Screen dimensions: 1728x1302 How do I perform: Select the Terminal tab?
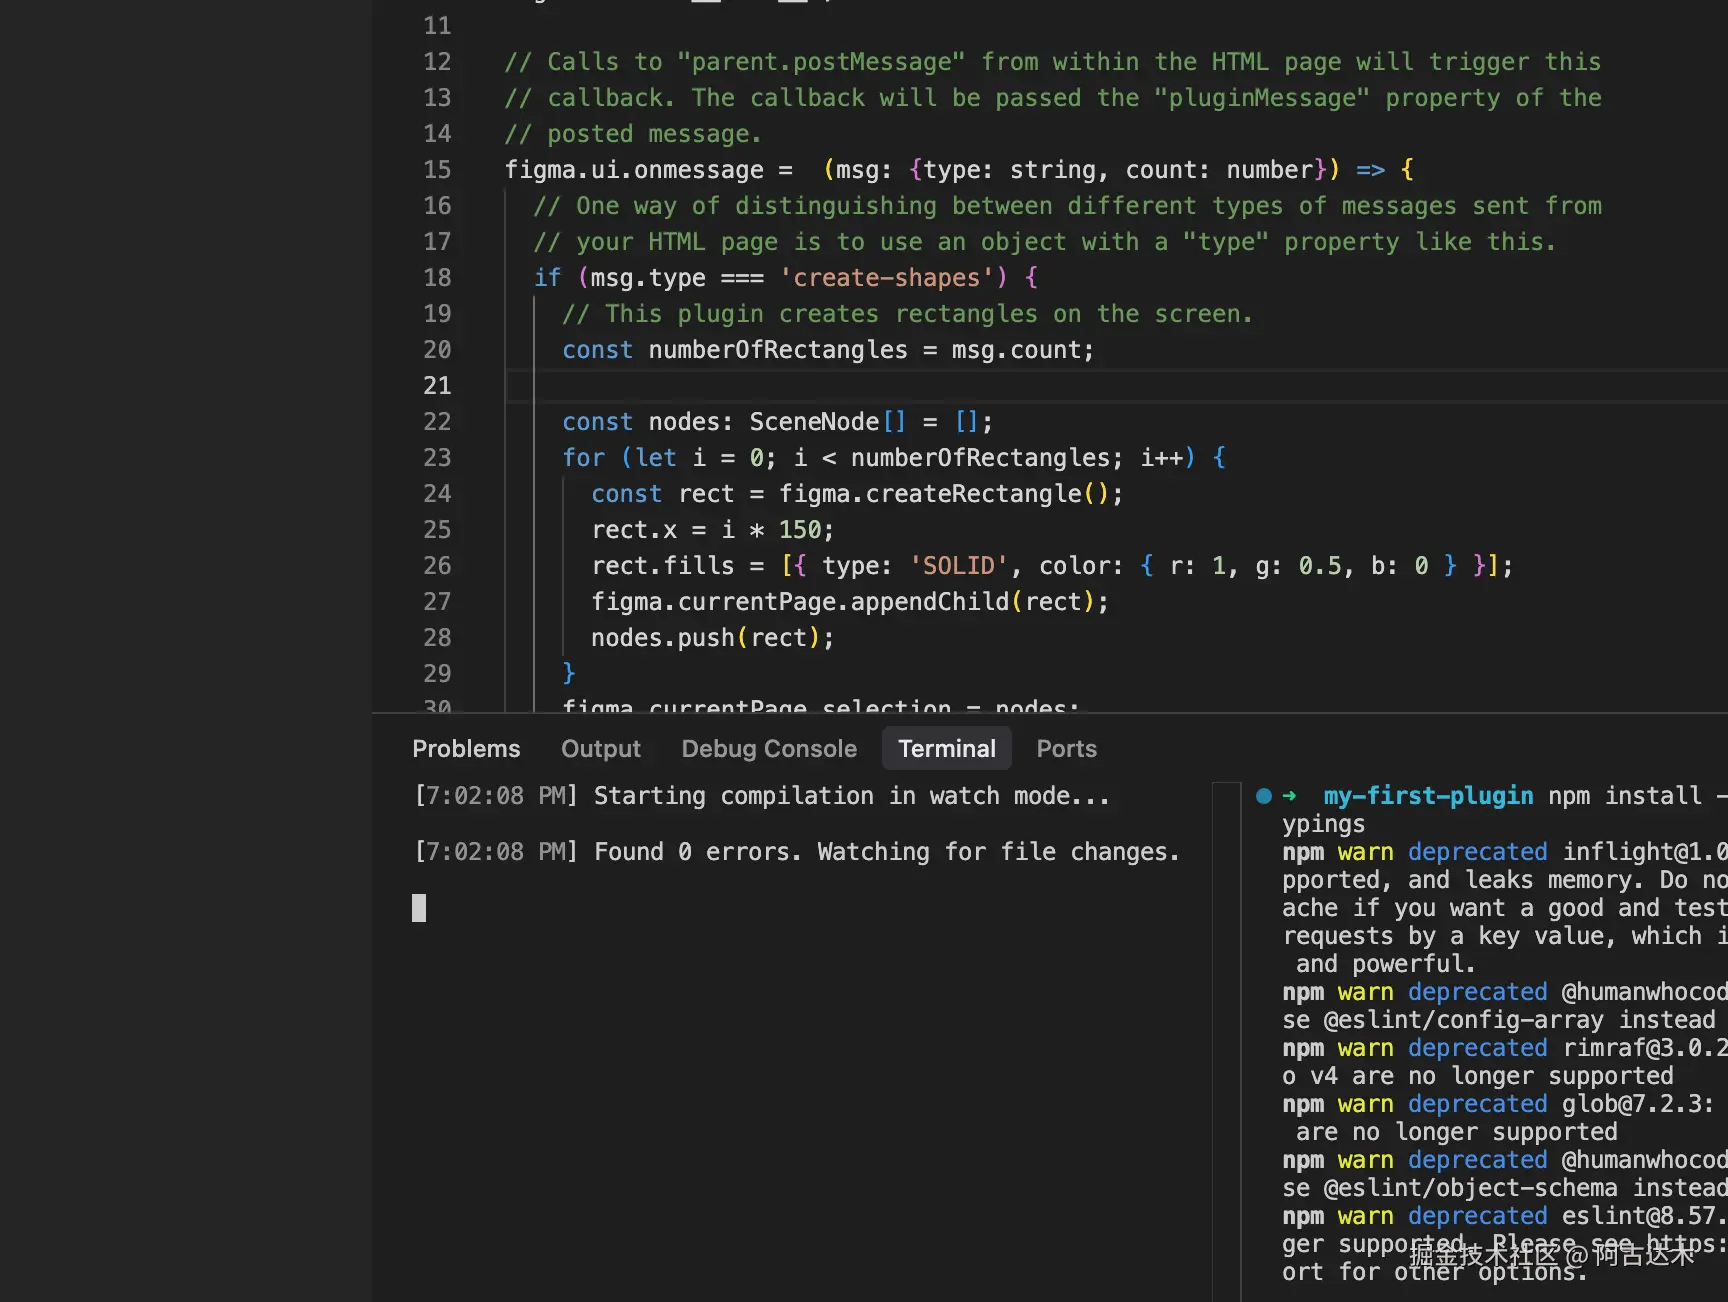click(947, 749)
